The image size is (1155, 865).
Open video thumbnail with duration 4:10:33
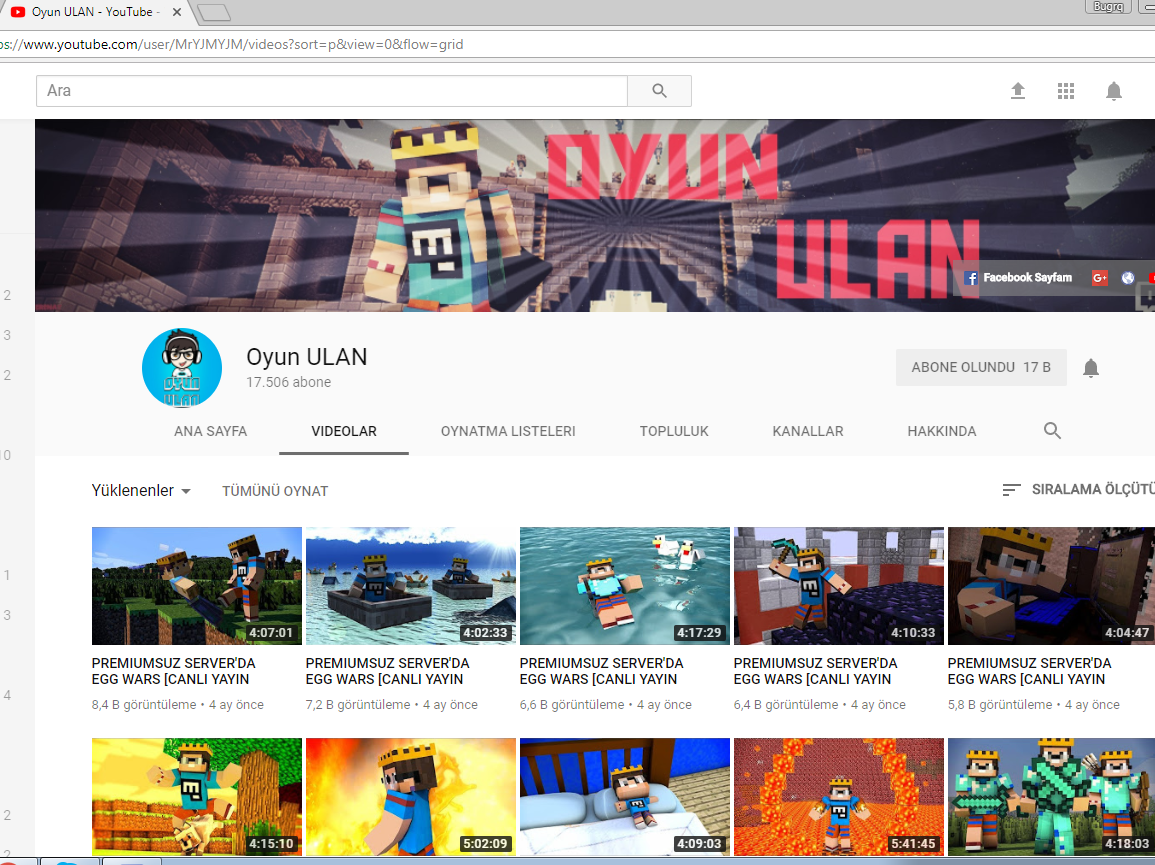(839, 586)
